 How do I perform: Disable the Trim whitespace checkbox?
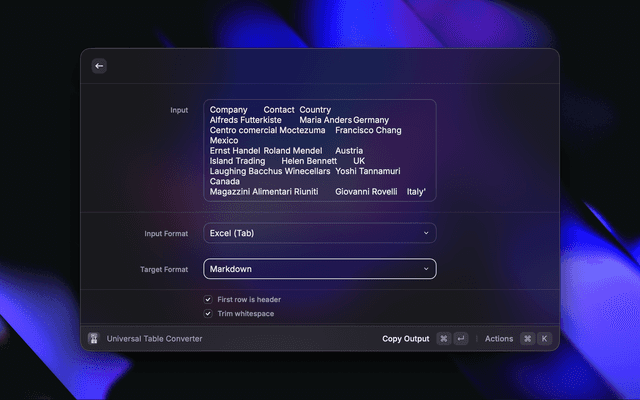208,314
